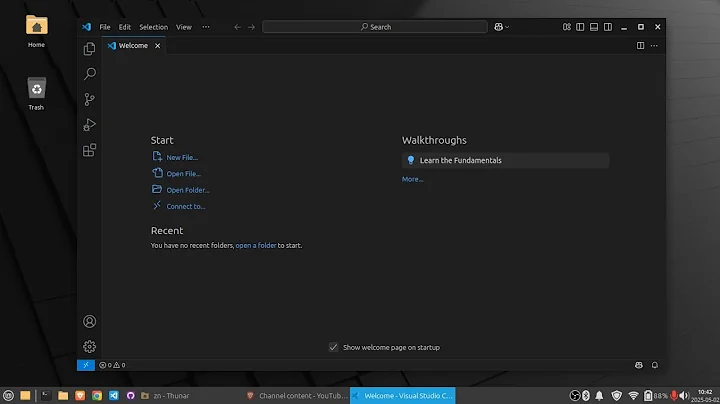Expand the hidden menus ellipsis in menu bar
720x404 pixels.
[206, 27]
